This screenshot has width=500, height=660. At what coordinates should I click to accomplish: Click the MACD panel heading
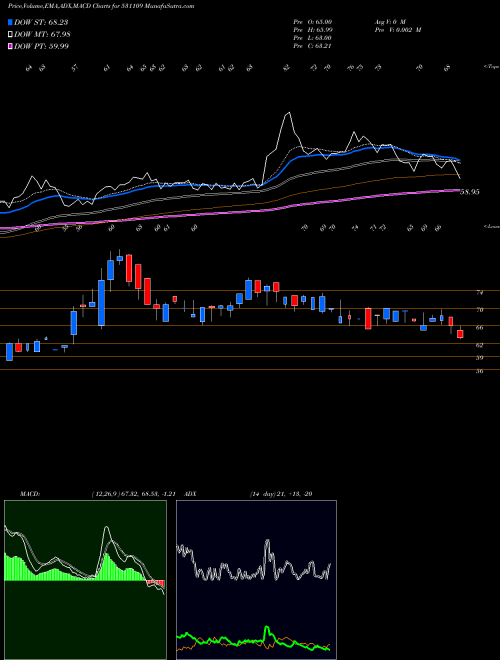[x=30, y=494]
